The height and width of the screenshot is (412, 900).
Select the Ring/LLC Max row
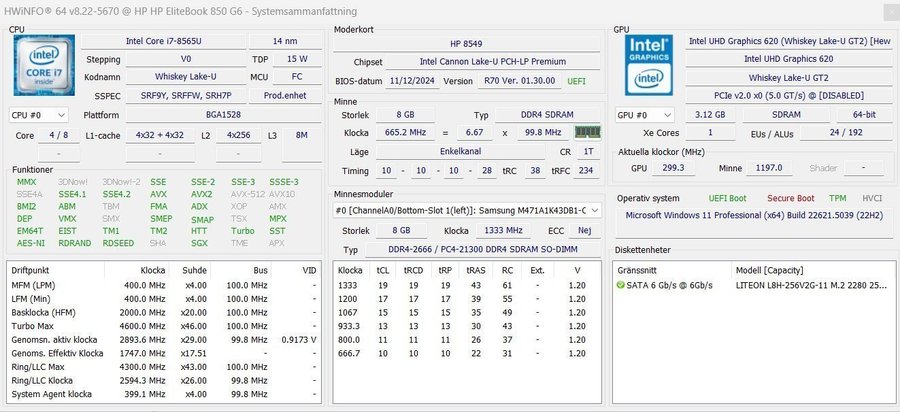pos(164,367)
